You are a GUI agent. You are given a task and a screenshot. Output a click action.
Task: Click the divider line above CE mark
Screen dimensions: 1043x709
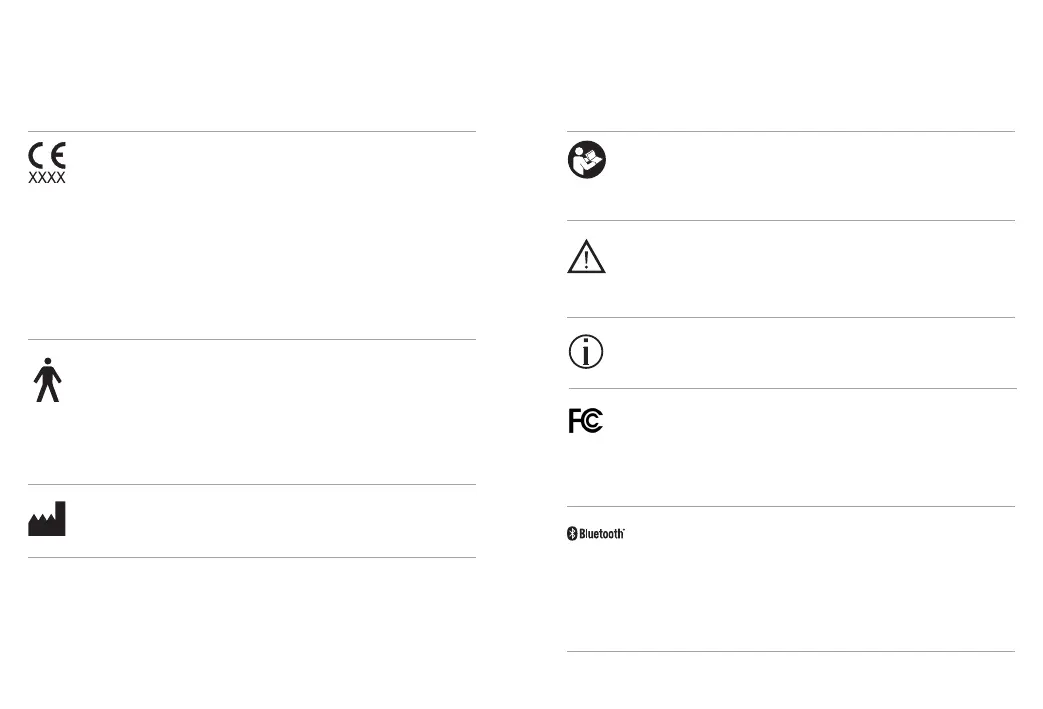point(252,132)
